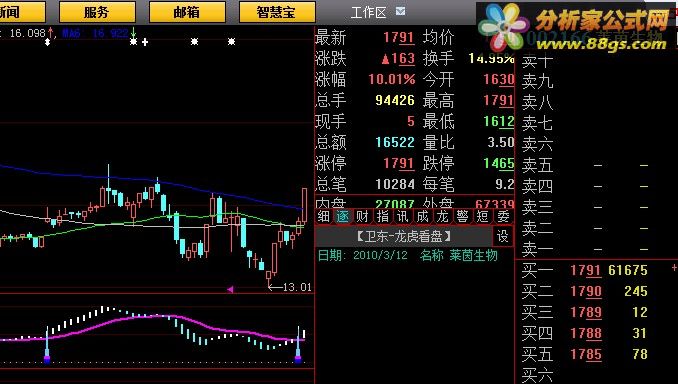Open the 财 finance tab
678x384 pixels.
362,216
